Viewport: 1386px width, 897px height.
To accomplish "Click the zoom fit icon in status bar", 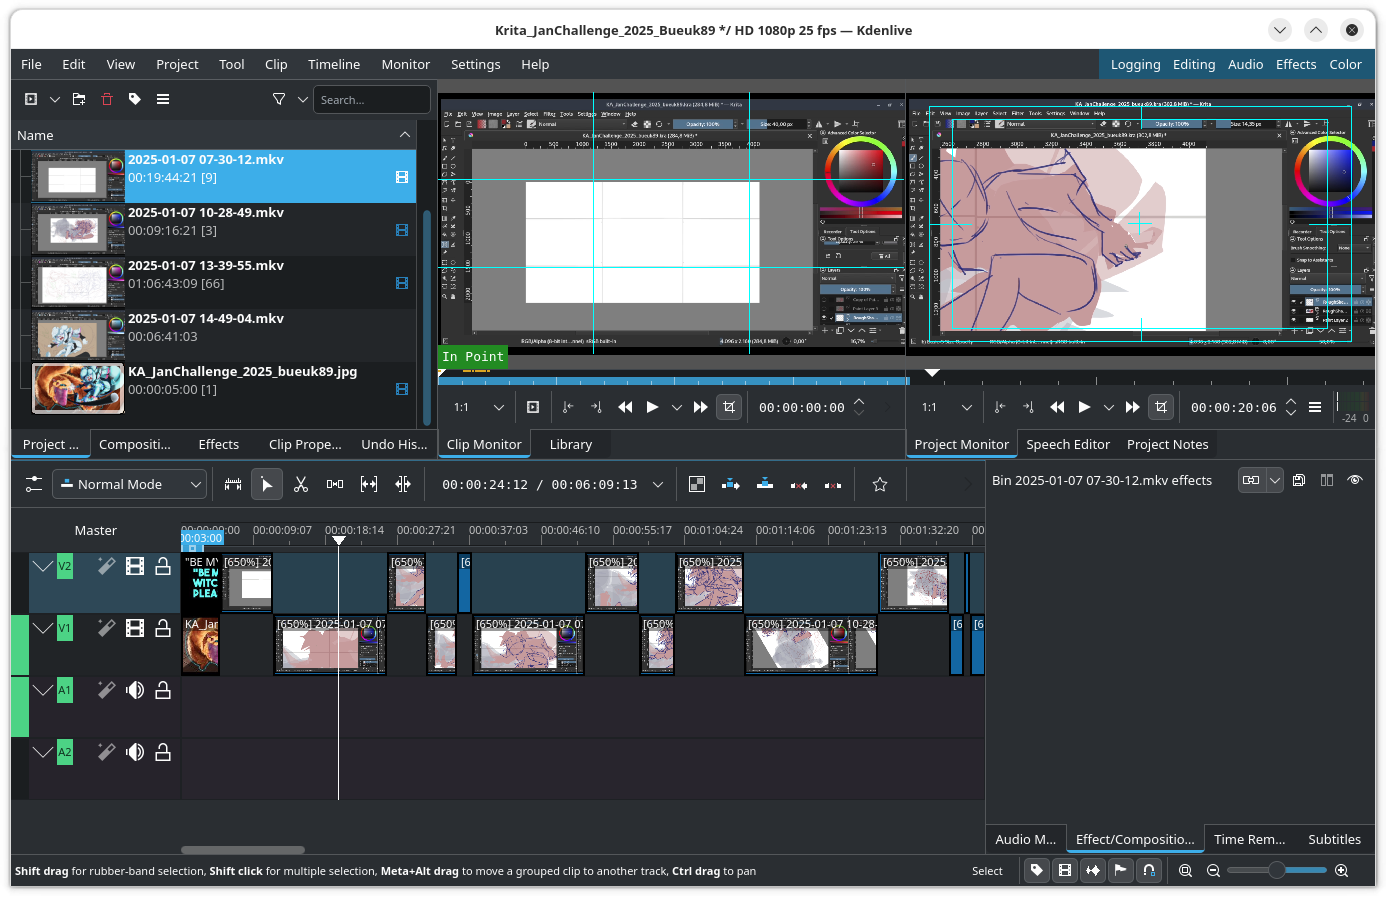I will 1185,871.
